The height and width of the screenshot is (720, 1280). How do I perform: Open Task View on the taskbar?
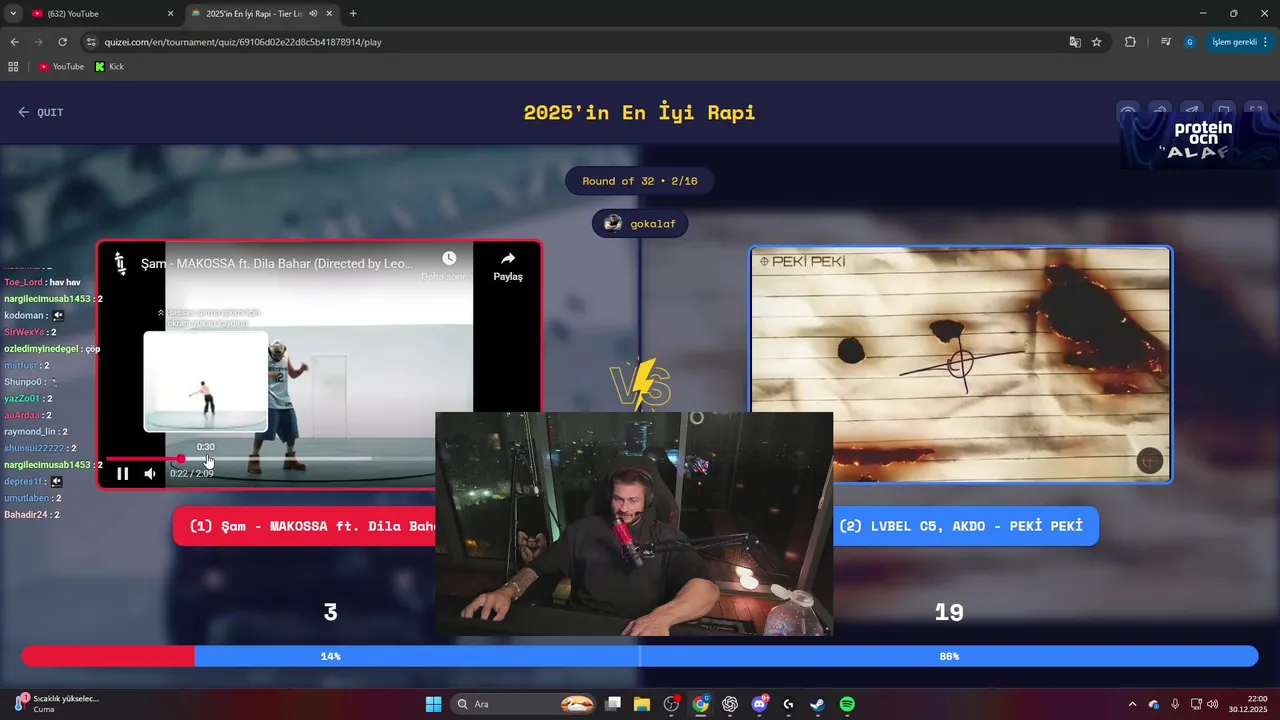coord(613,704)
